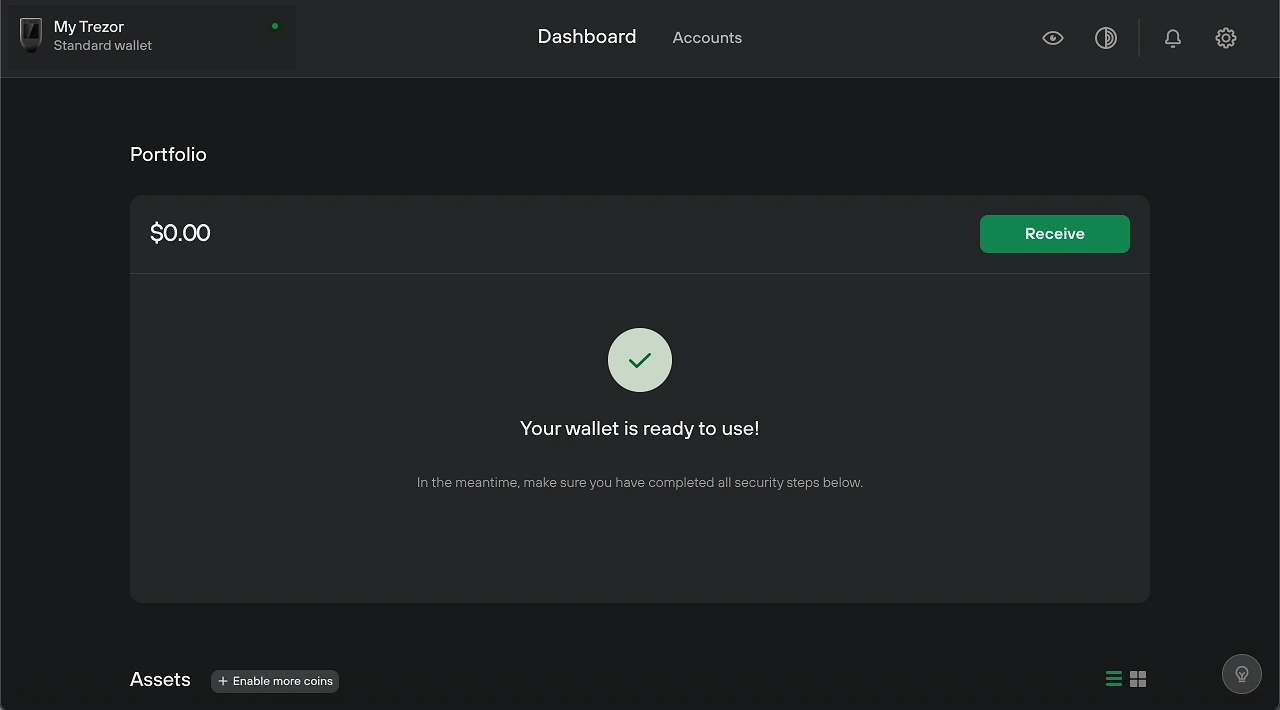Open the My Trezor device switcher
The height and width of the screenshot is (710, 1280).
pyautogui.click(x=151, y=37)
